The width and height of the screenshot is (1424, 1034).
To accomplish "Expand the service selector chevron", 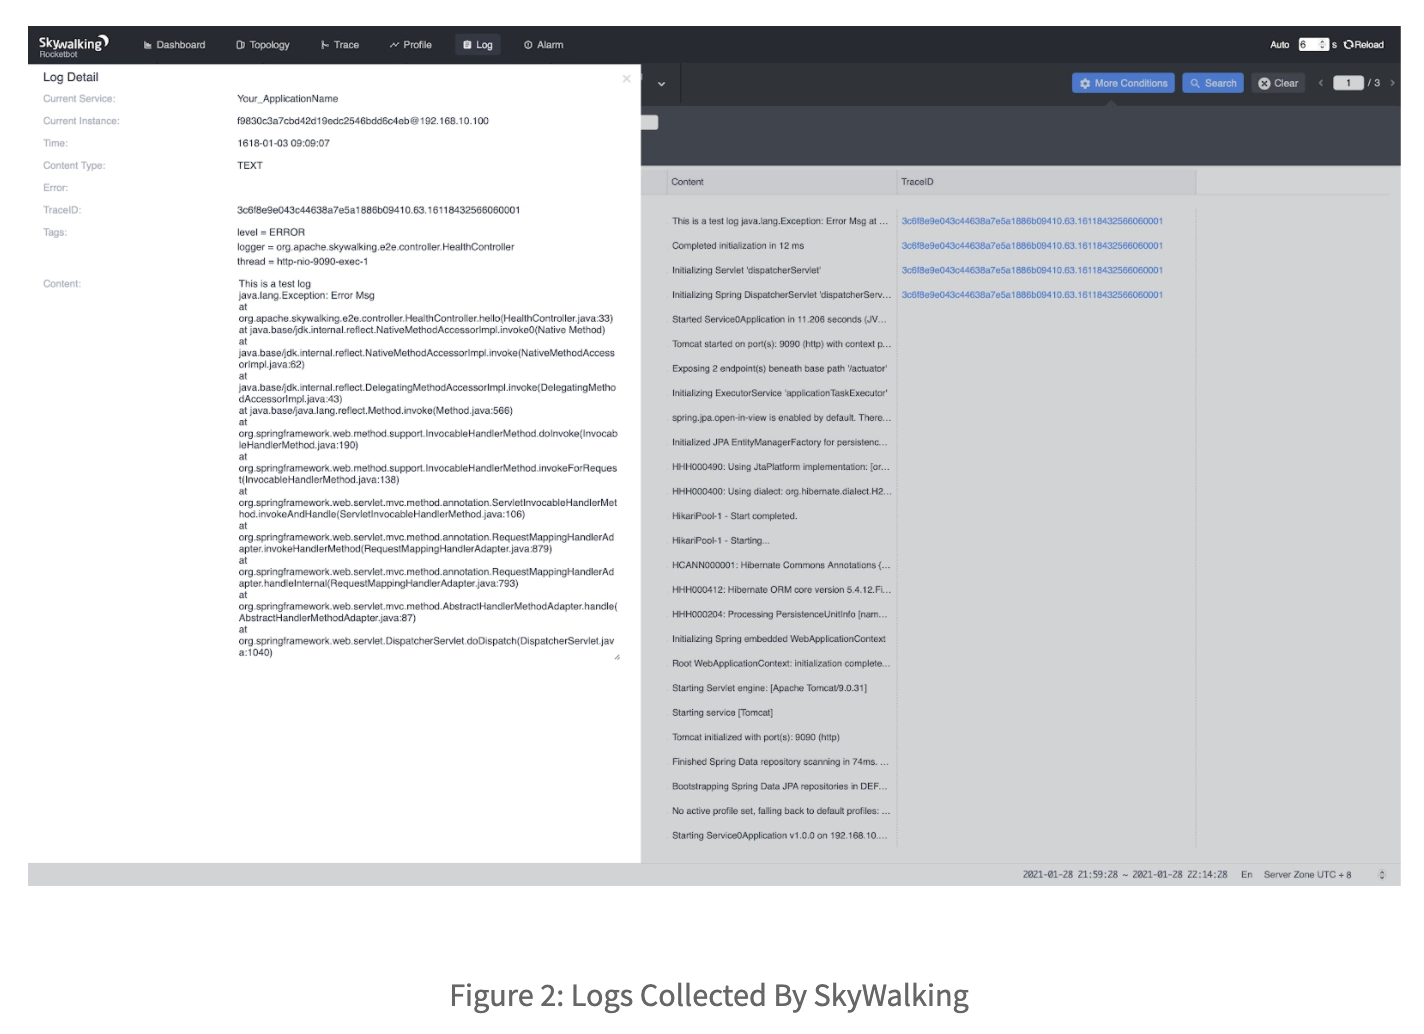I will (661, 84).
